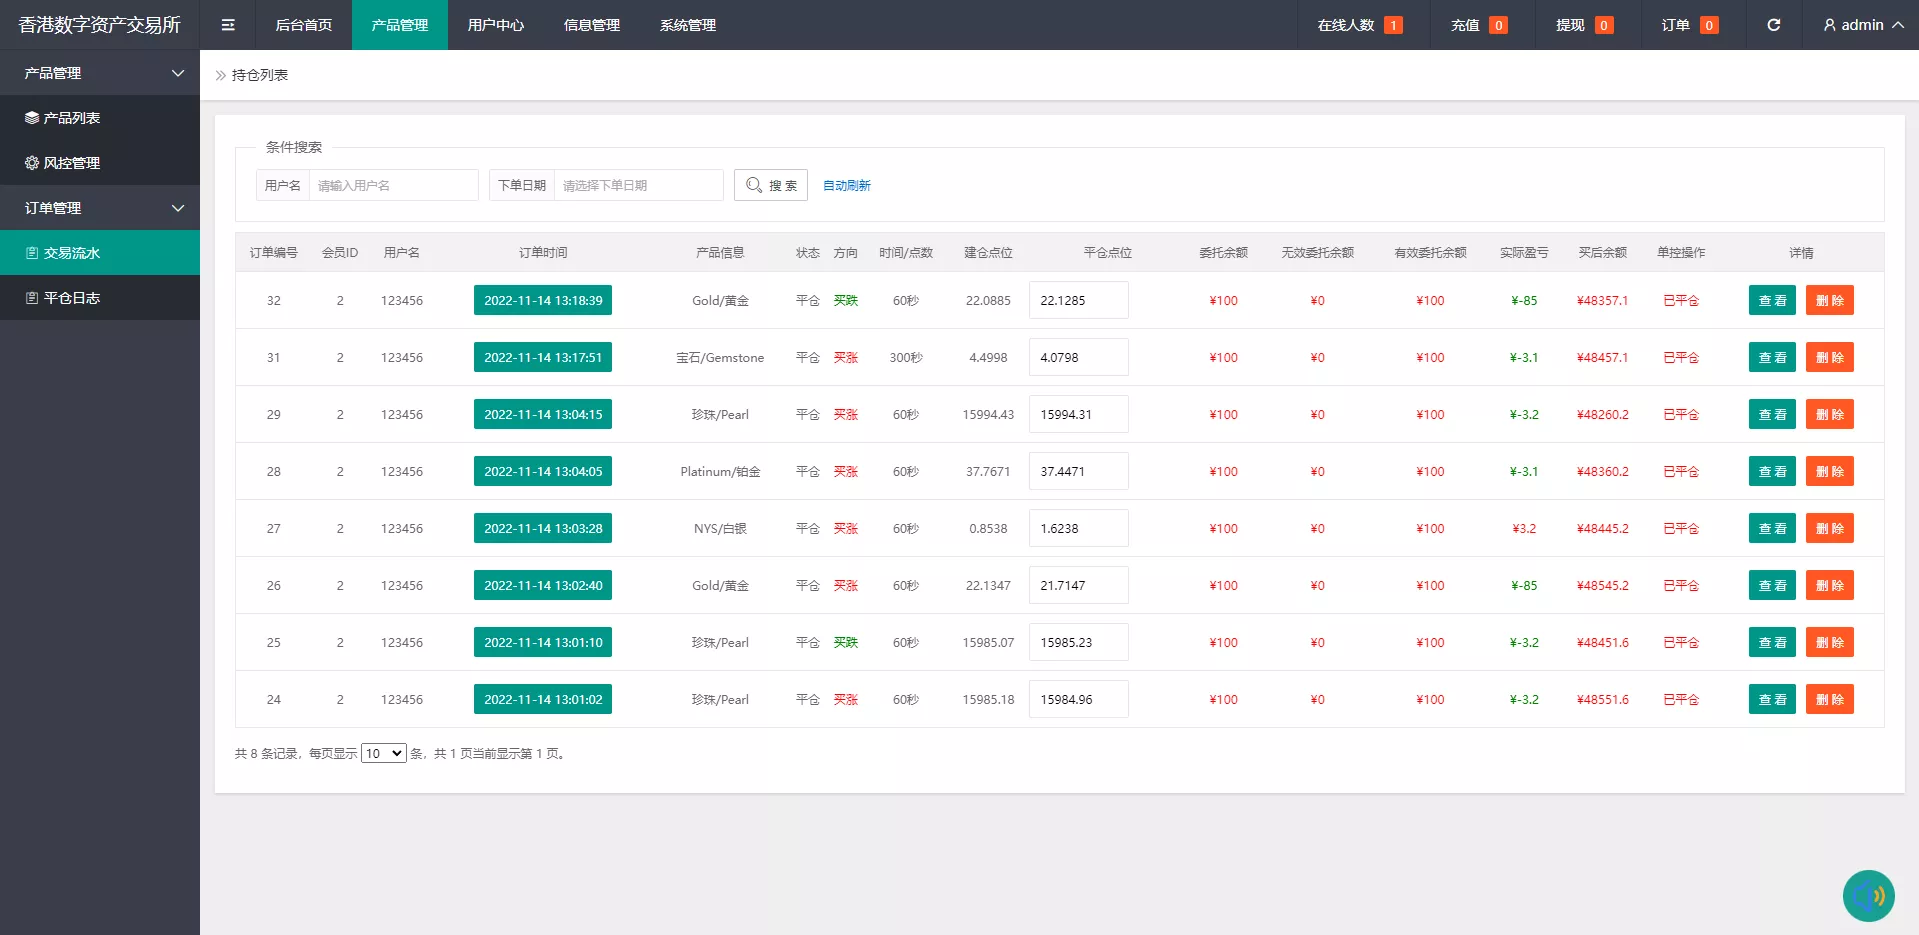Collapse the 订单管理 sidebar section
The width and height of the screenshot is (1919, 935).
coord(100,208)
